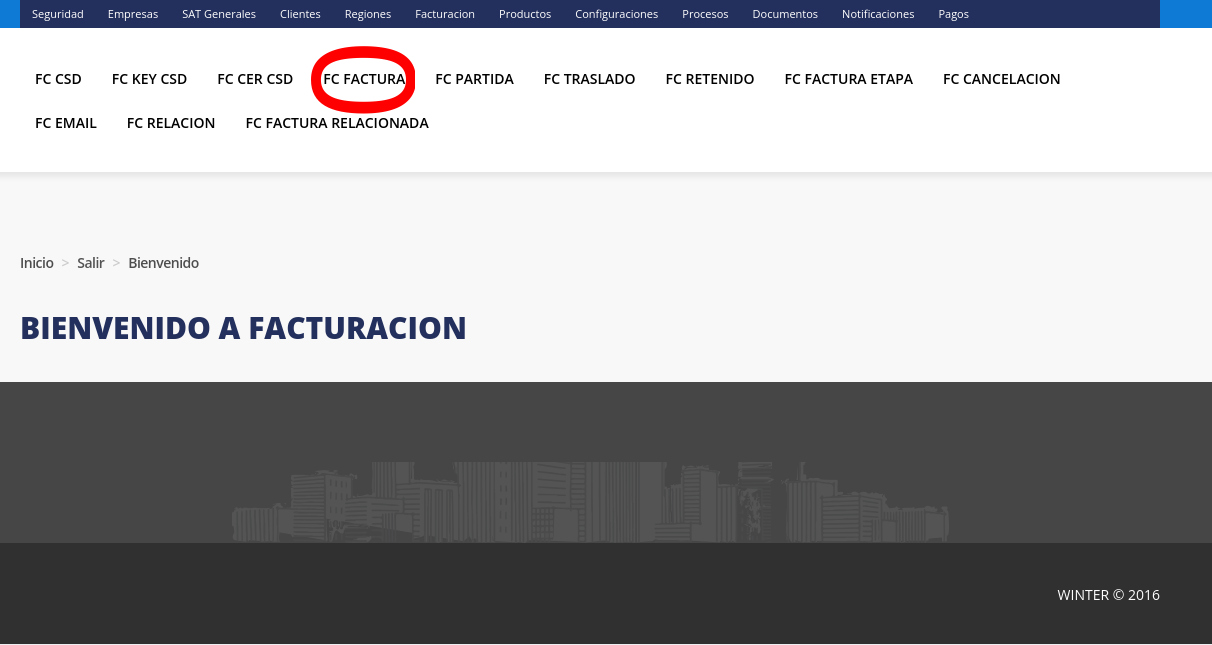The width and height of the screenshot is (1212, 645).
Task: Go to the Regiones menu
Action: pyautogui.click(x=368, y=14)
